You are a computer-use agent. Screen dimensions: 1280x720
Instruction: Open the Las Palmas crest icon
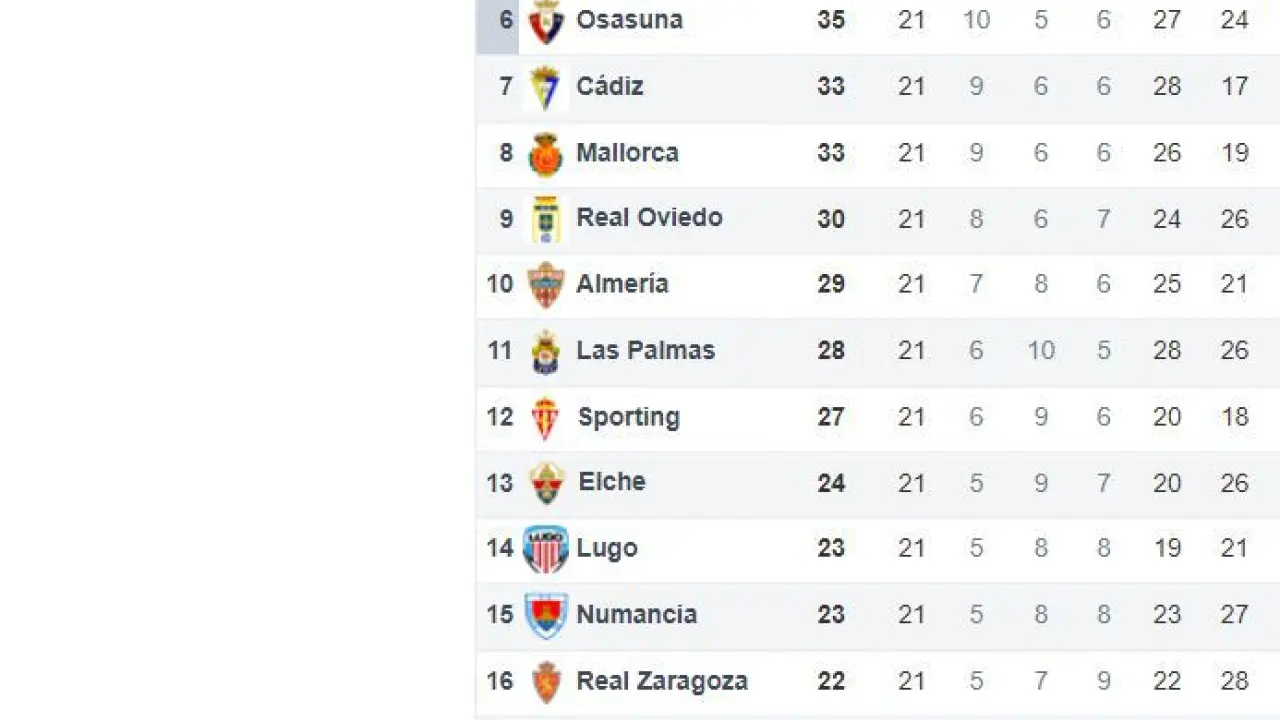pos(545,352)
